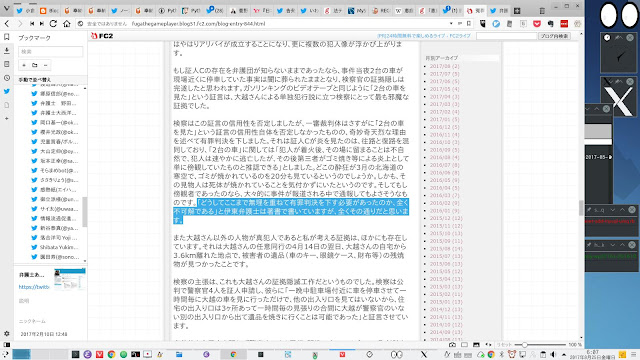Screen dimensions: 640x360
Task: Switch to the orange Blogger tab
Action: pyautogui.click(x=49, y=11)
